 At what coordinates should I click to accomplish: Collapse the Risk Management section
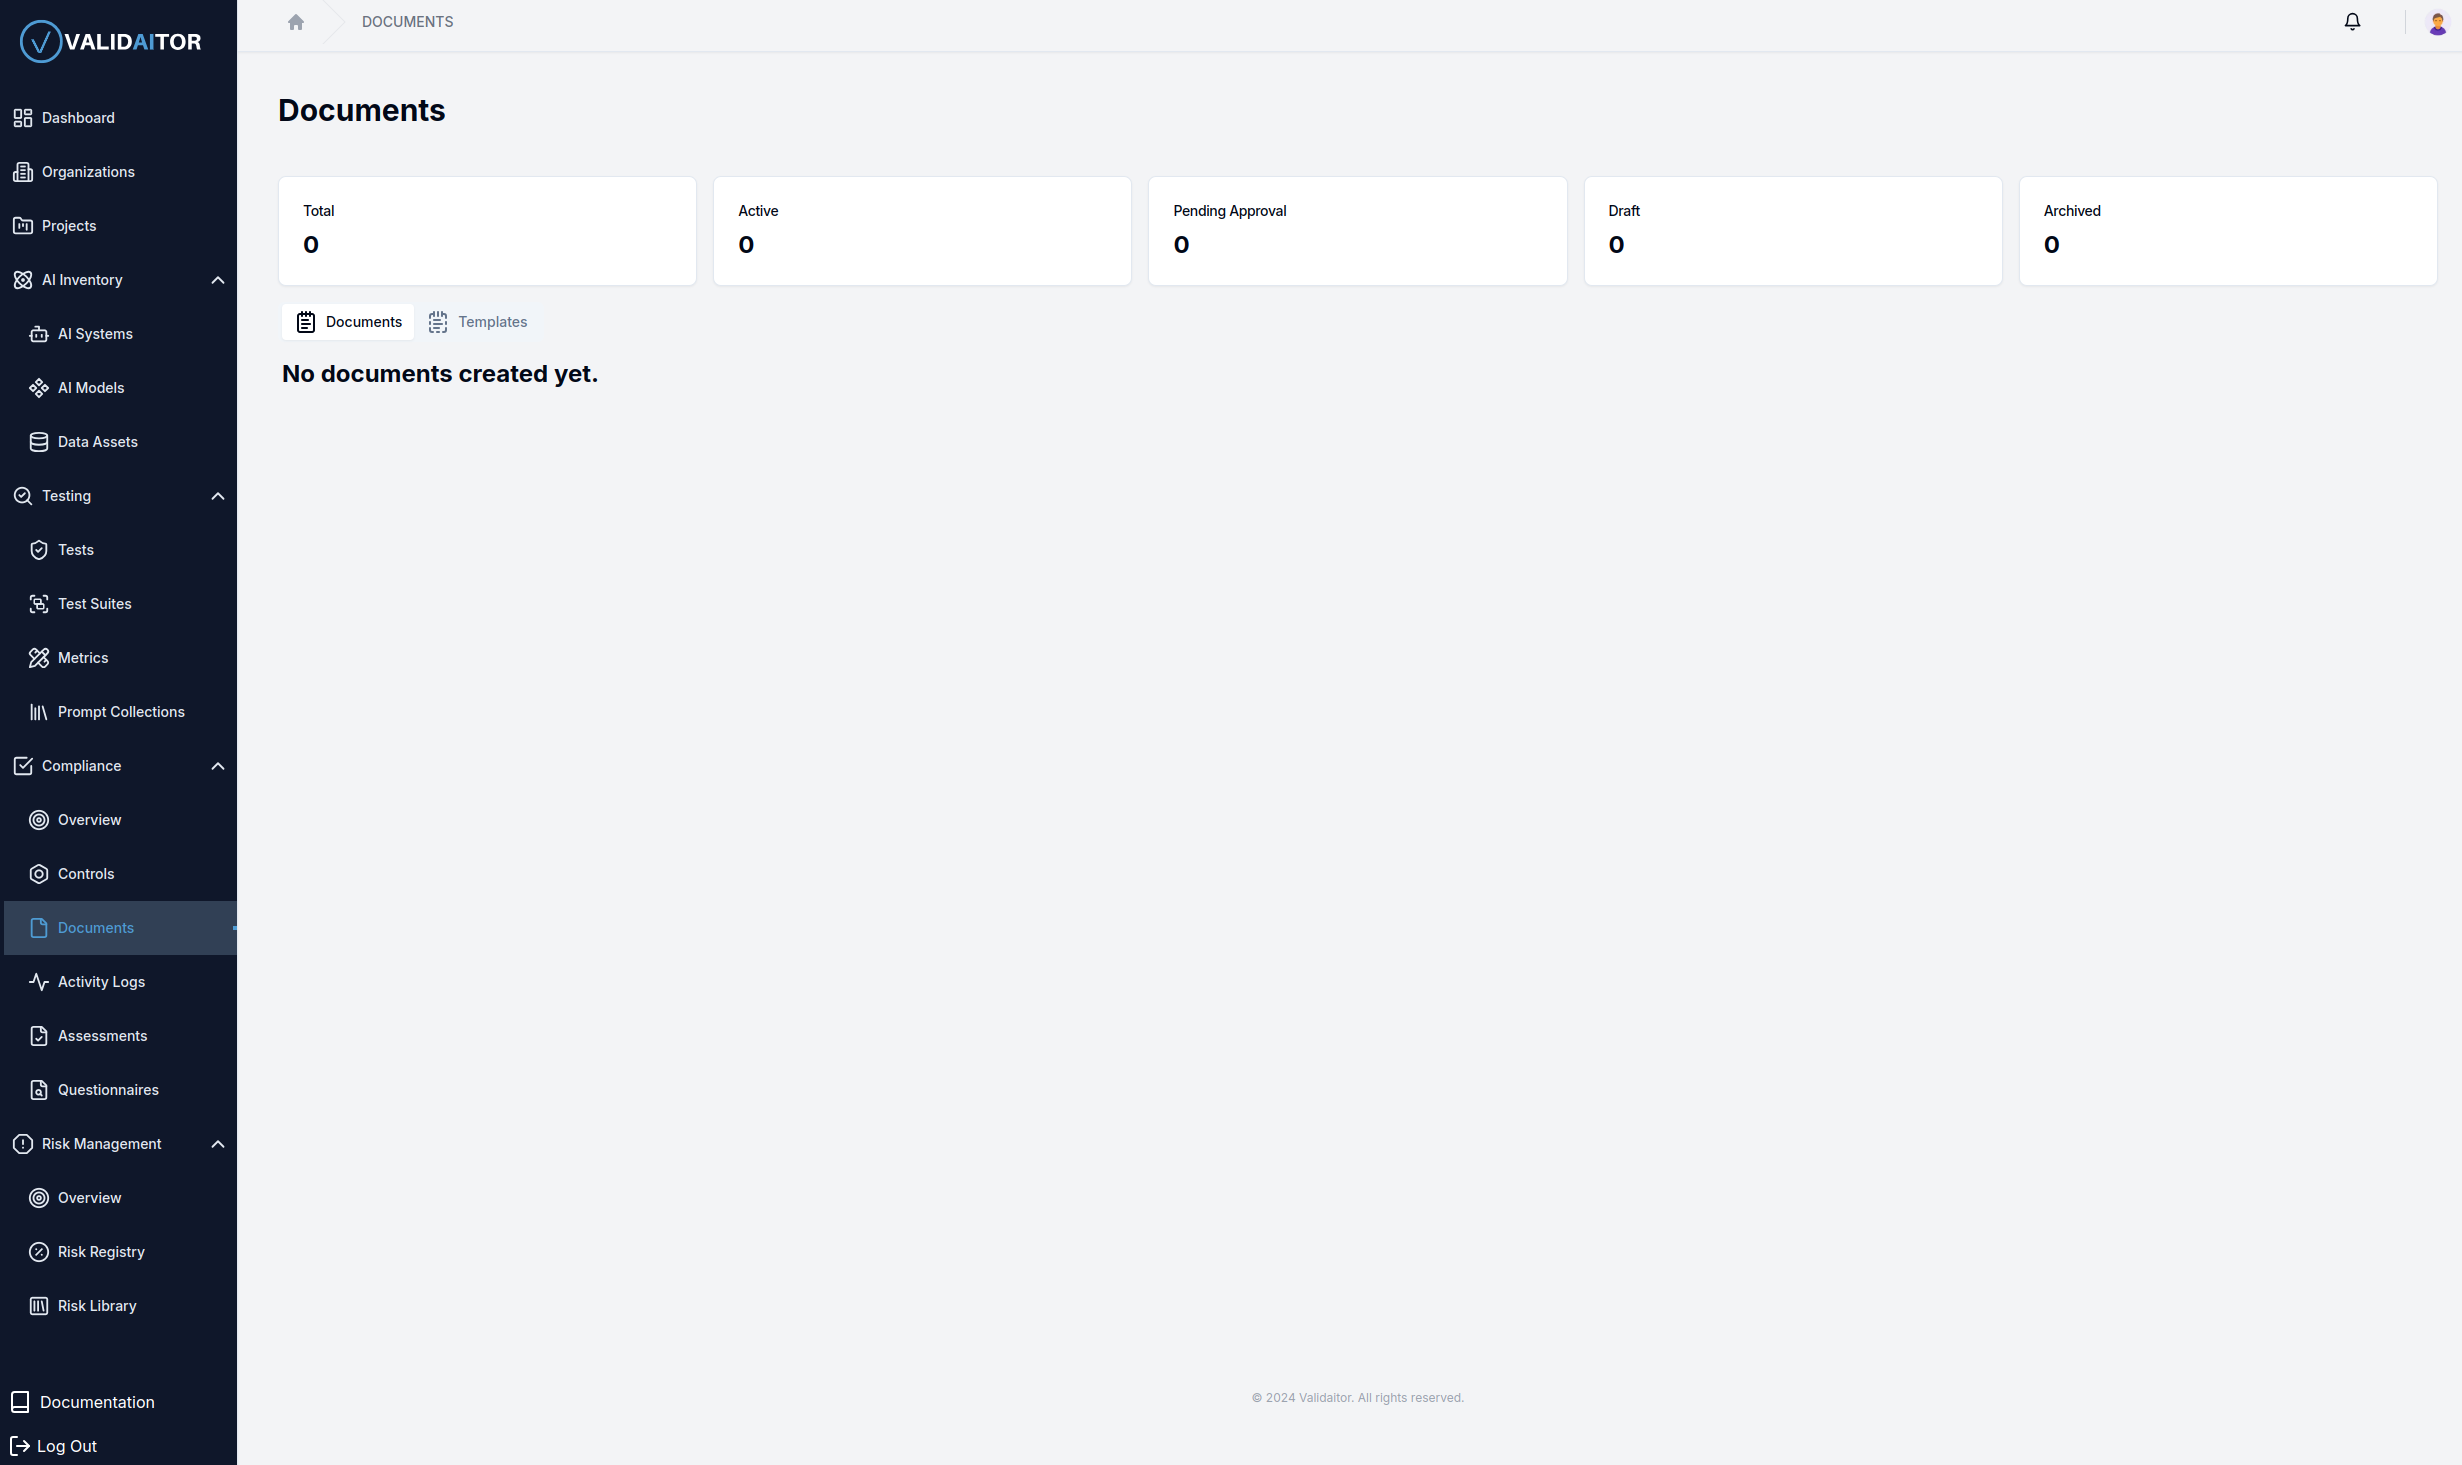(x=218, y=1144)
